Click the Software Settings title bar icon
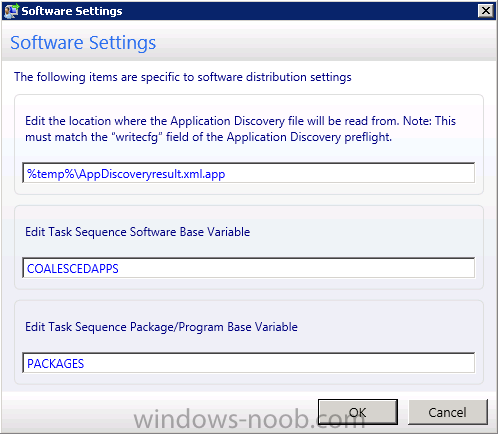 (x=11, y=11)
